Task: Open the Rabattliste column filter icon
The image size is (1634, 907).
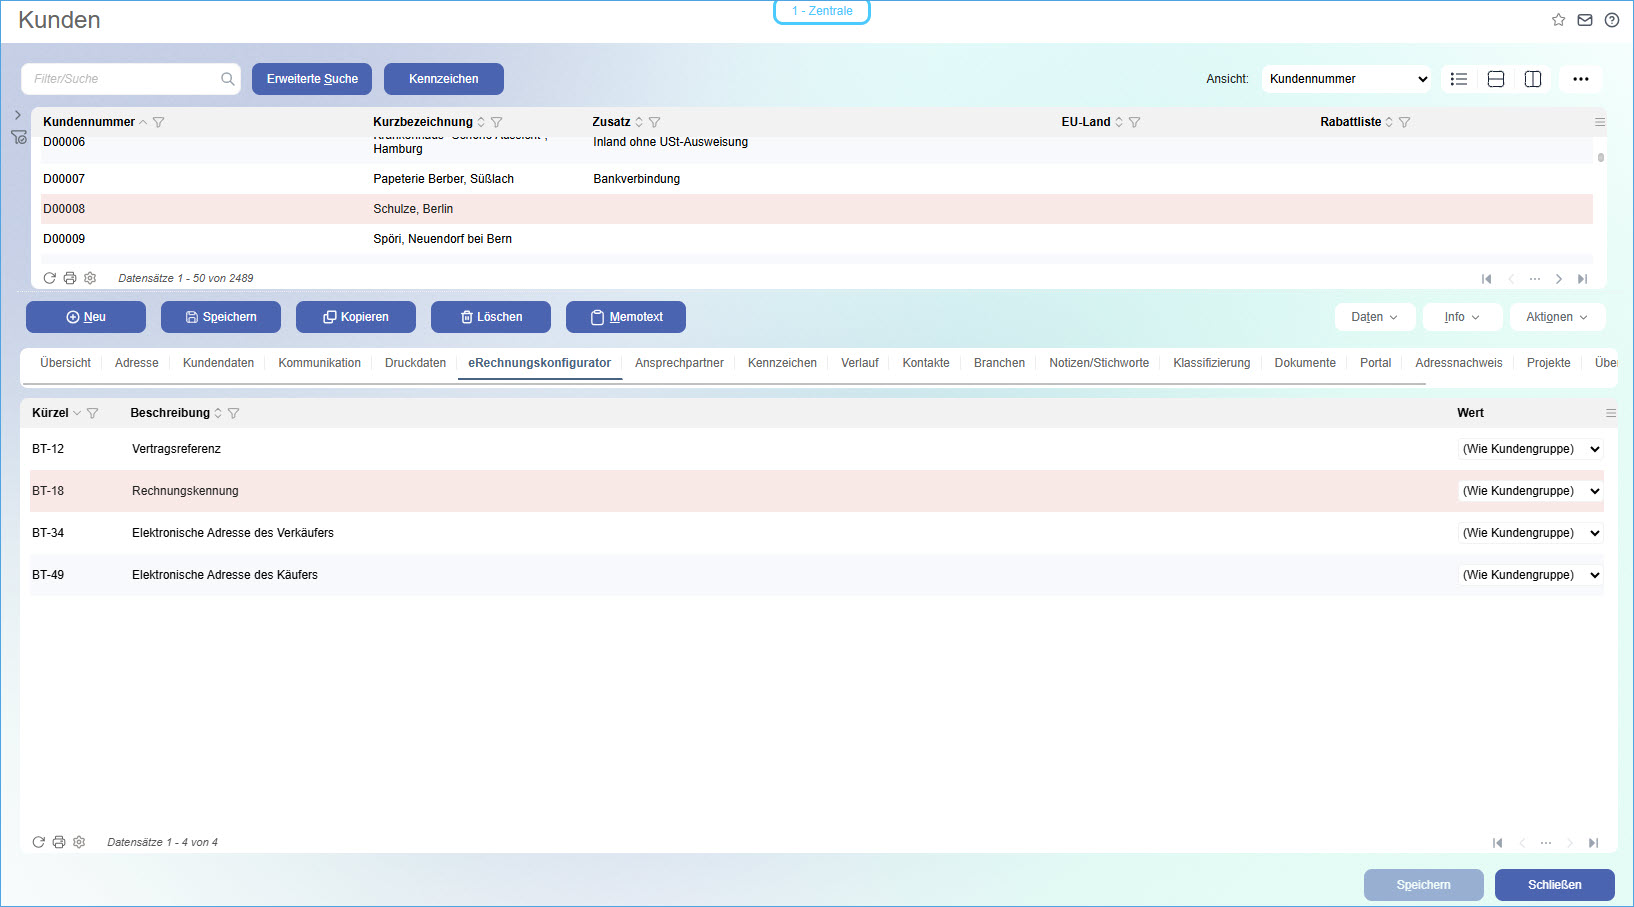Action: (1405, 122)
